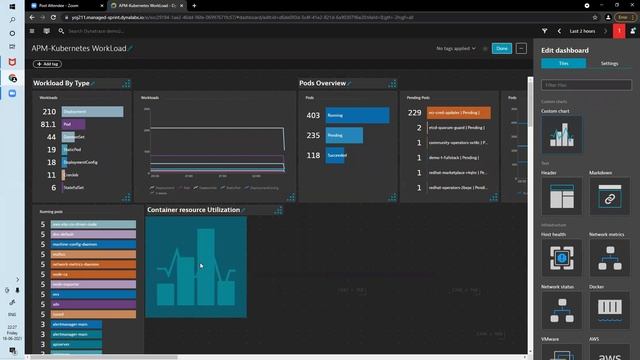Viewport: 640px width, 360px height.
Task: Select the Header tile
Action: click(562, 196)
